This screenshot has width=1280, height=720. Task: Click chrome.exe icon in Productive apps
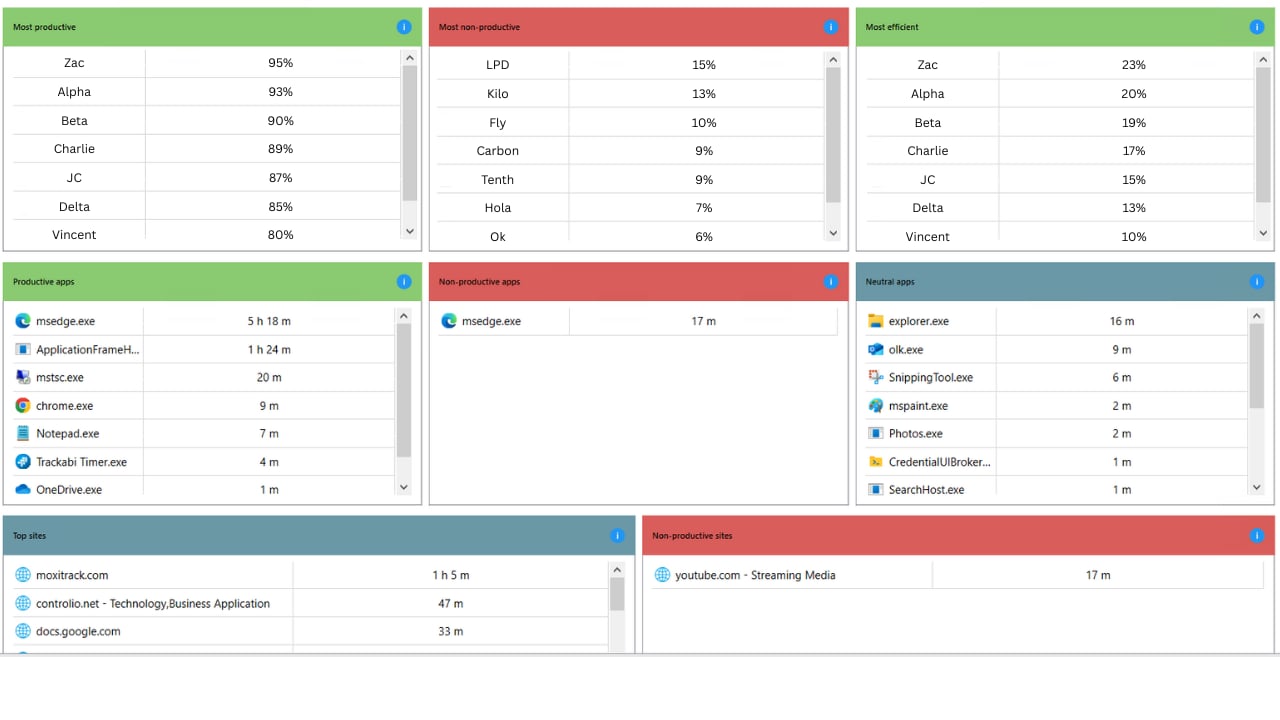(x=23, y=406)
